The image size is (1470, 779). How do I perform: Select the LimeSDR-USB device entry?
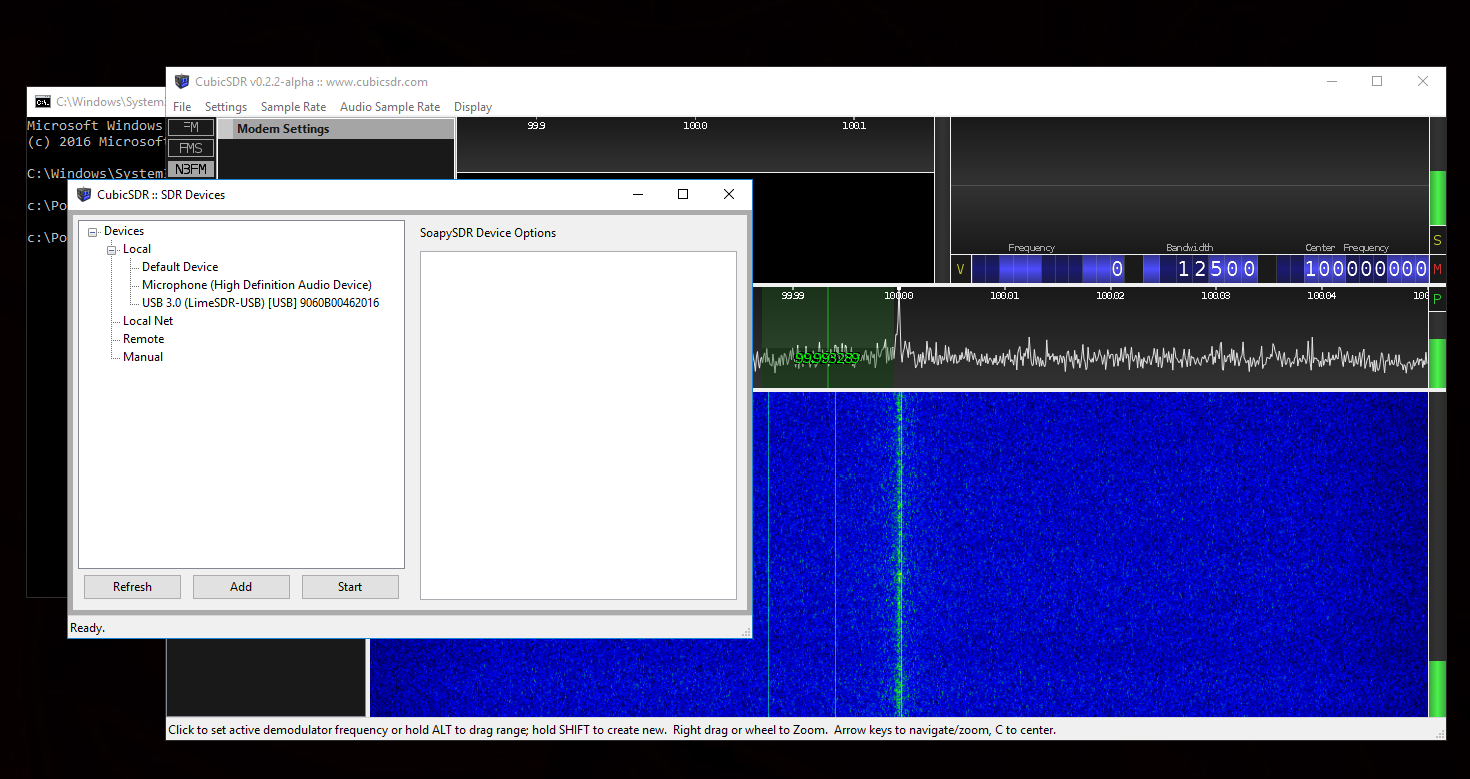260,303
